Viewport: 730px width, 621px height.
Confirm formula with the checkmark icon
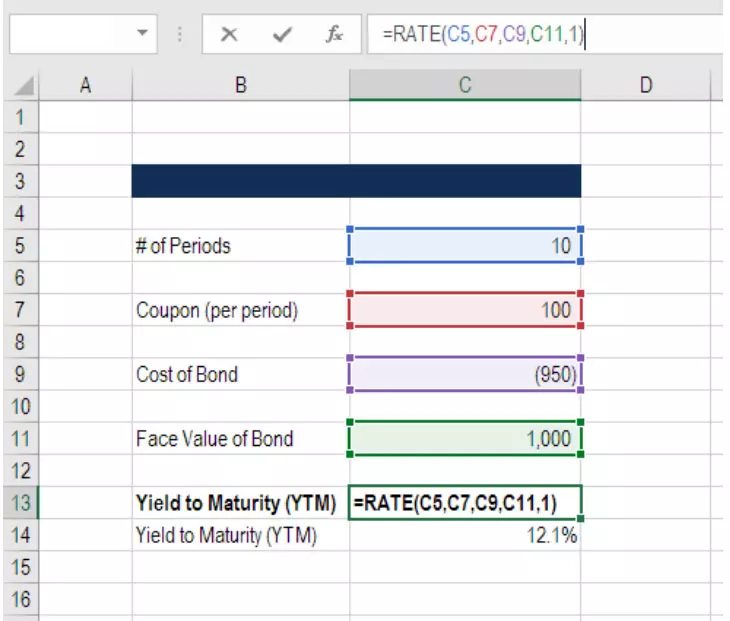(x=282, y=34)
